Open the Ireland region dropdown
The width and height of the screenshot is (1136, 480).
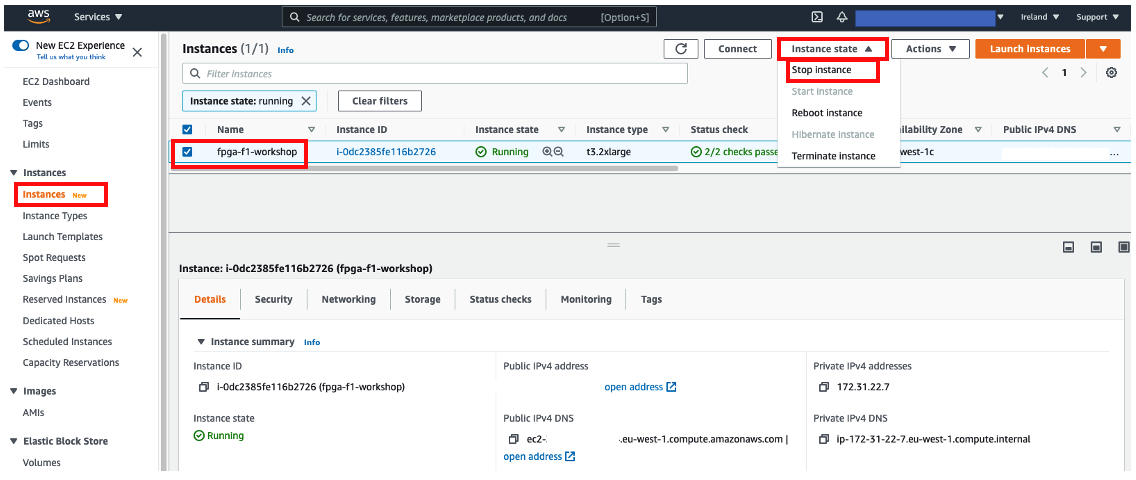tap(1040, 17)
